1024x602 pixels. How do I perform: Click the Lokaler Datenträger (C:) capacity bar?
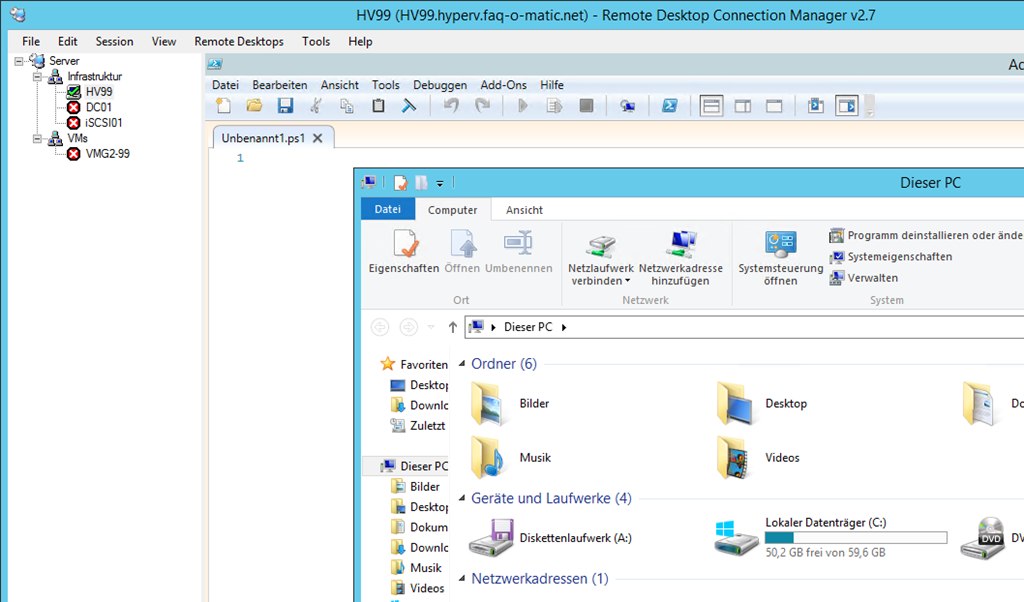856,537
